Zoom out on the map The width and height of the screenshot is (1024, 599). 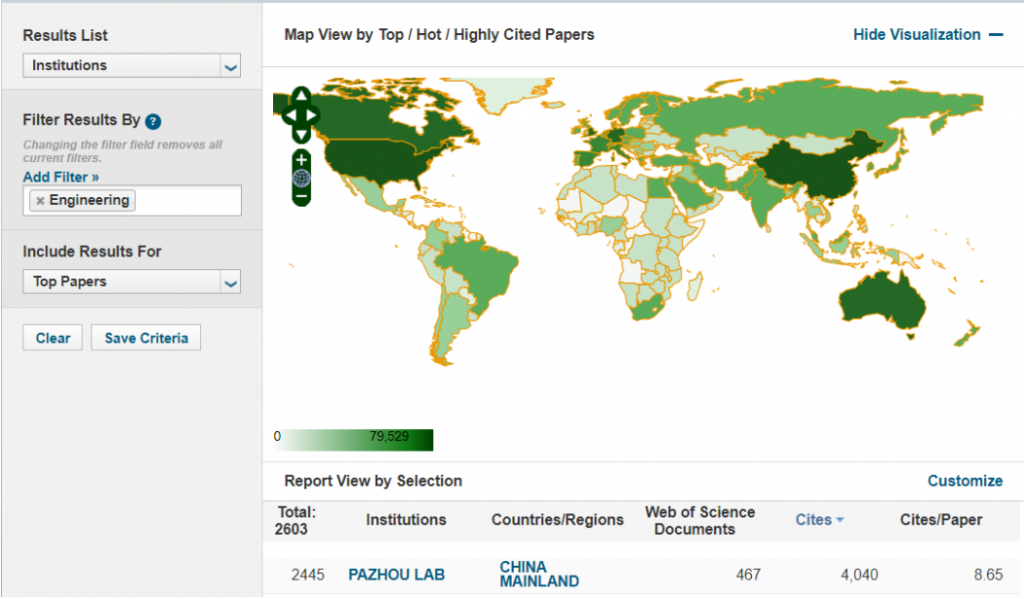(302, 197)
